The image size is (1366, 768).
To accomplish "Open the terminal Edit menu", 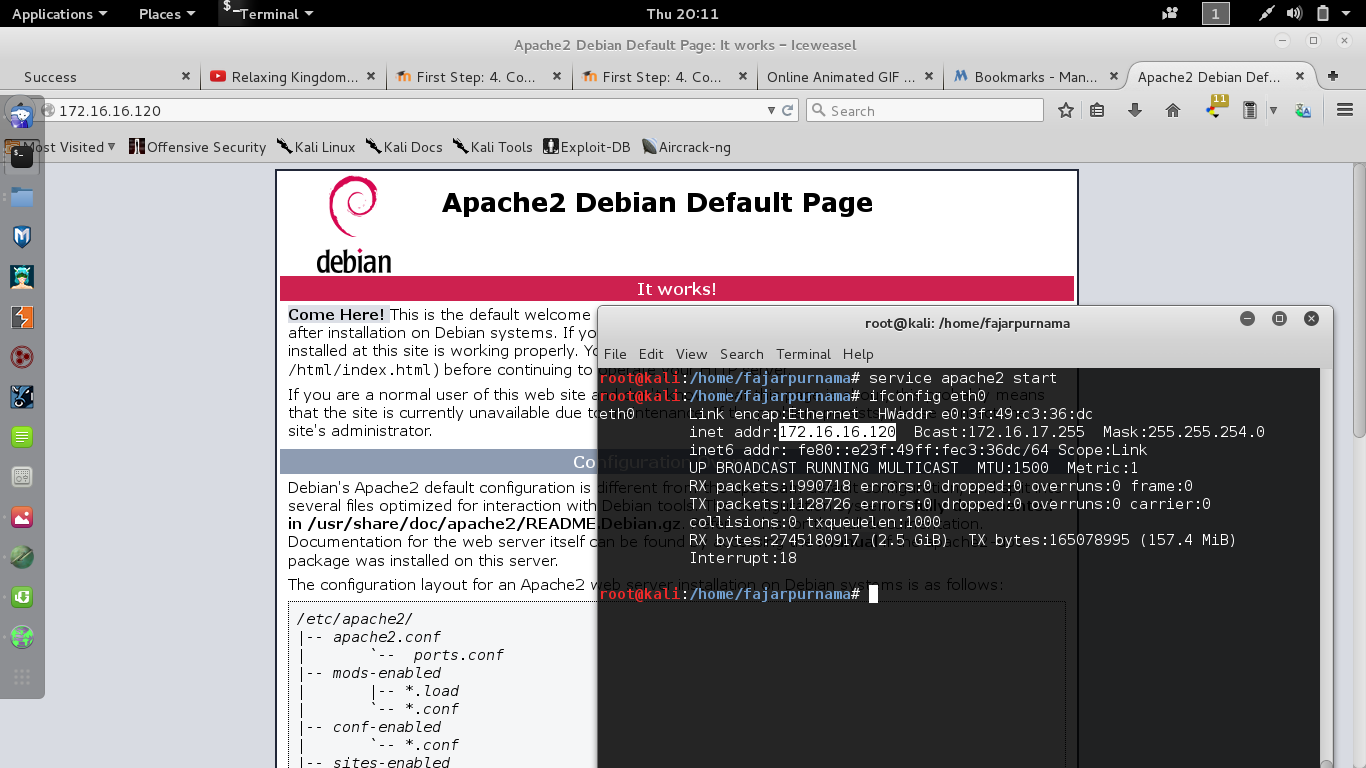I will (651, 354).
